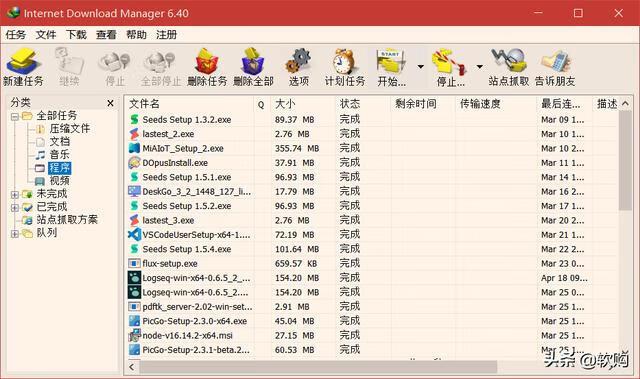The image size is (640, 379).
Task: Open the 查看 menu
Action: [x=106, y=35]
